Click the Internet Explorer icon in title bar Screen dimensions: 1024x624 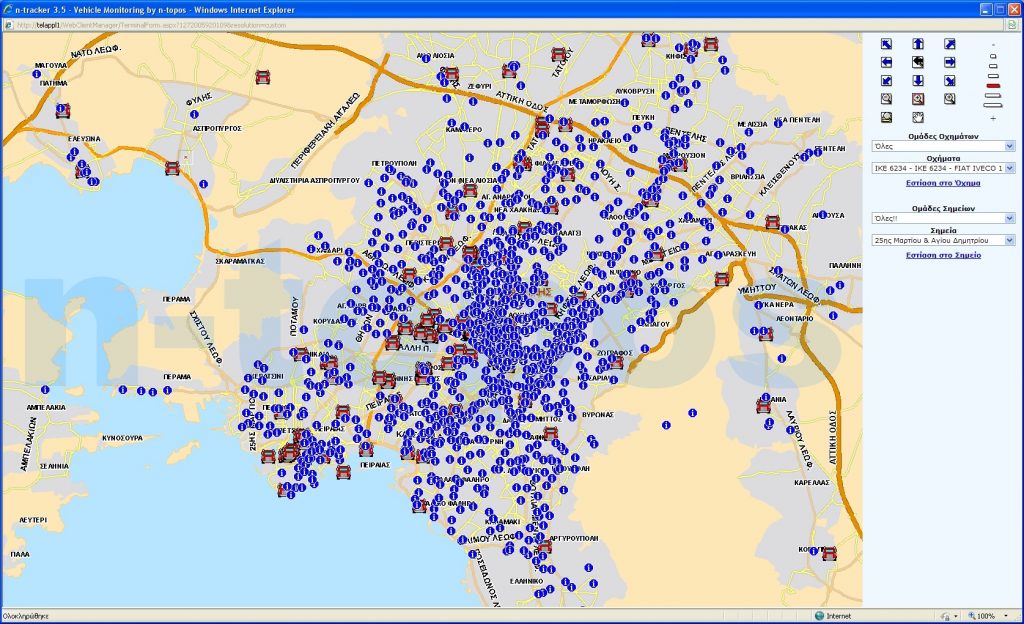tap(8, 10)
